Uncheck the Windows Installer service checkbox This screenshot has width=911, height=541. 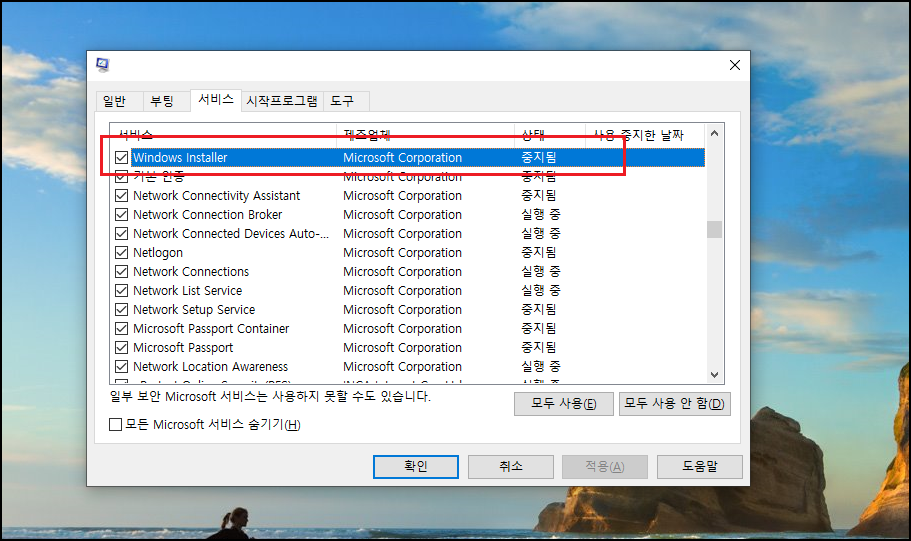pos(121,157)
